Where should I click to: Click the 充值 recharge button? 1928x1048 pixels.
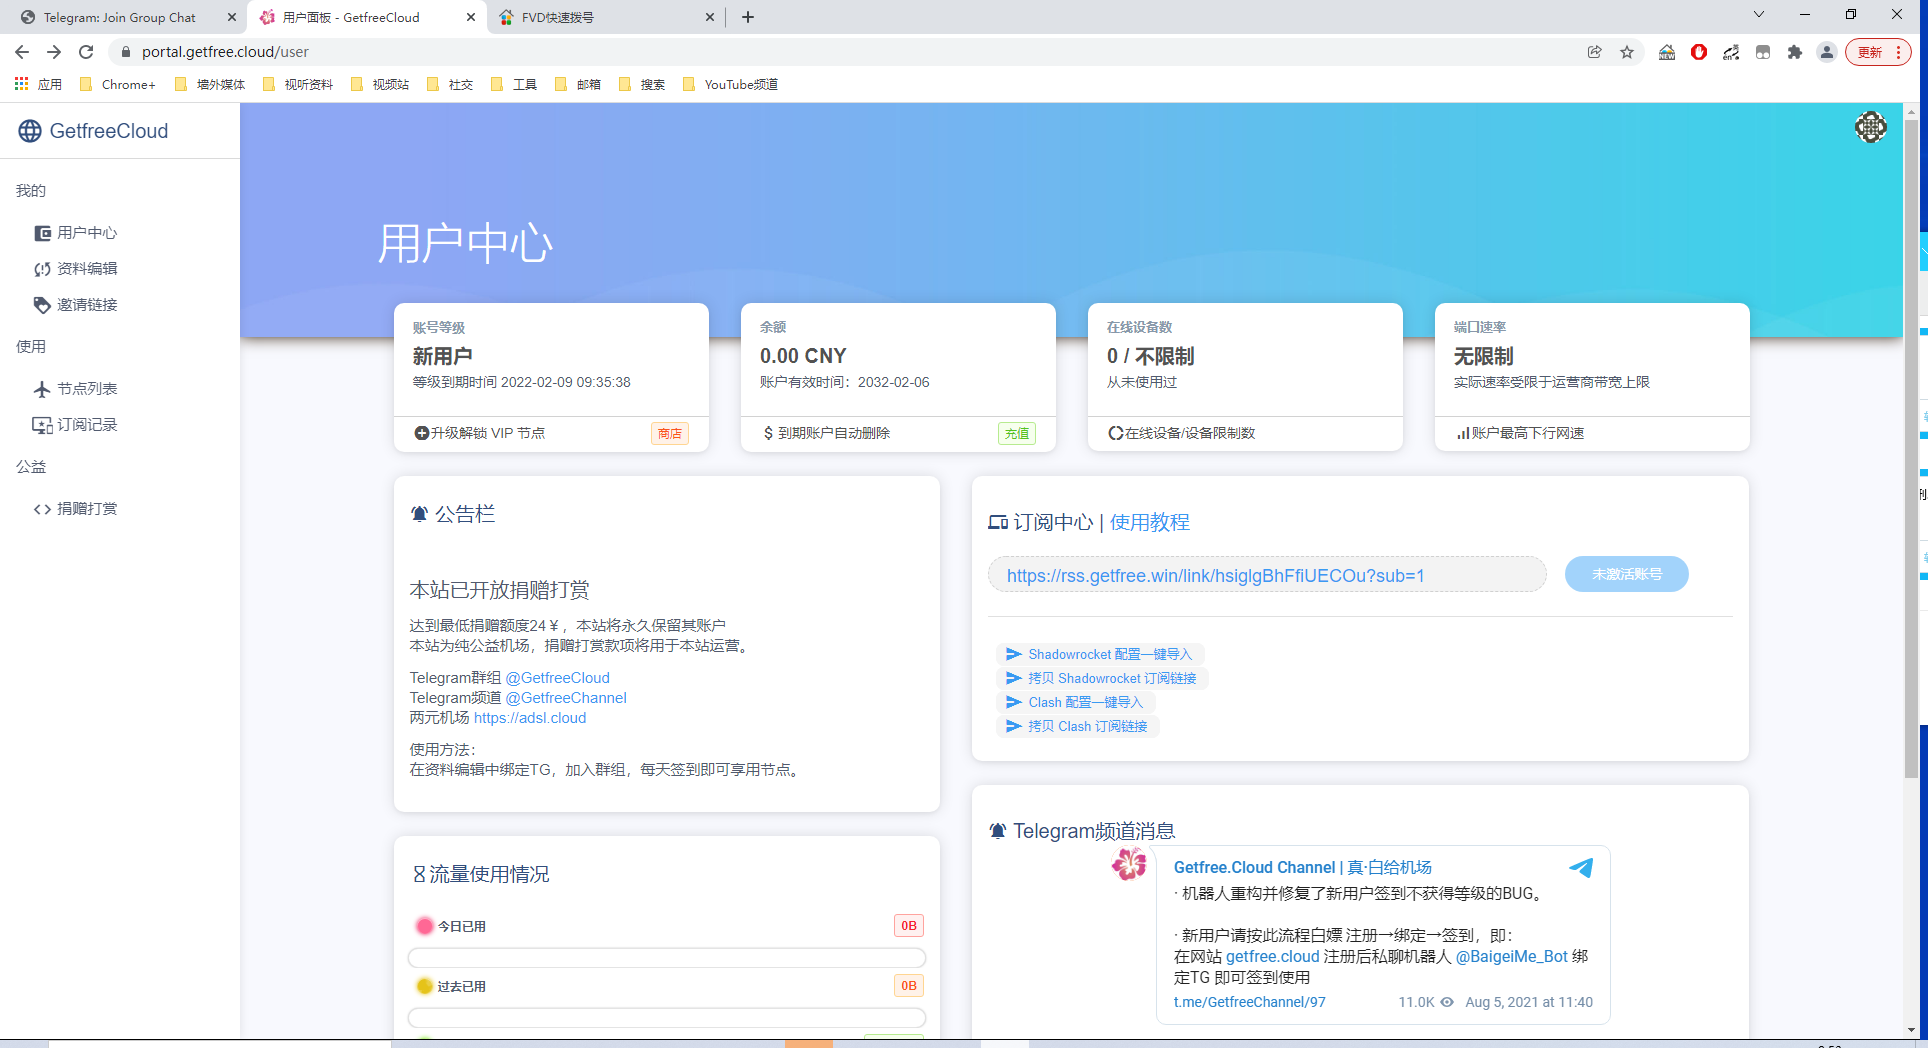1017,433
